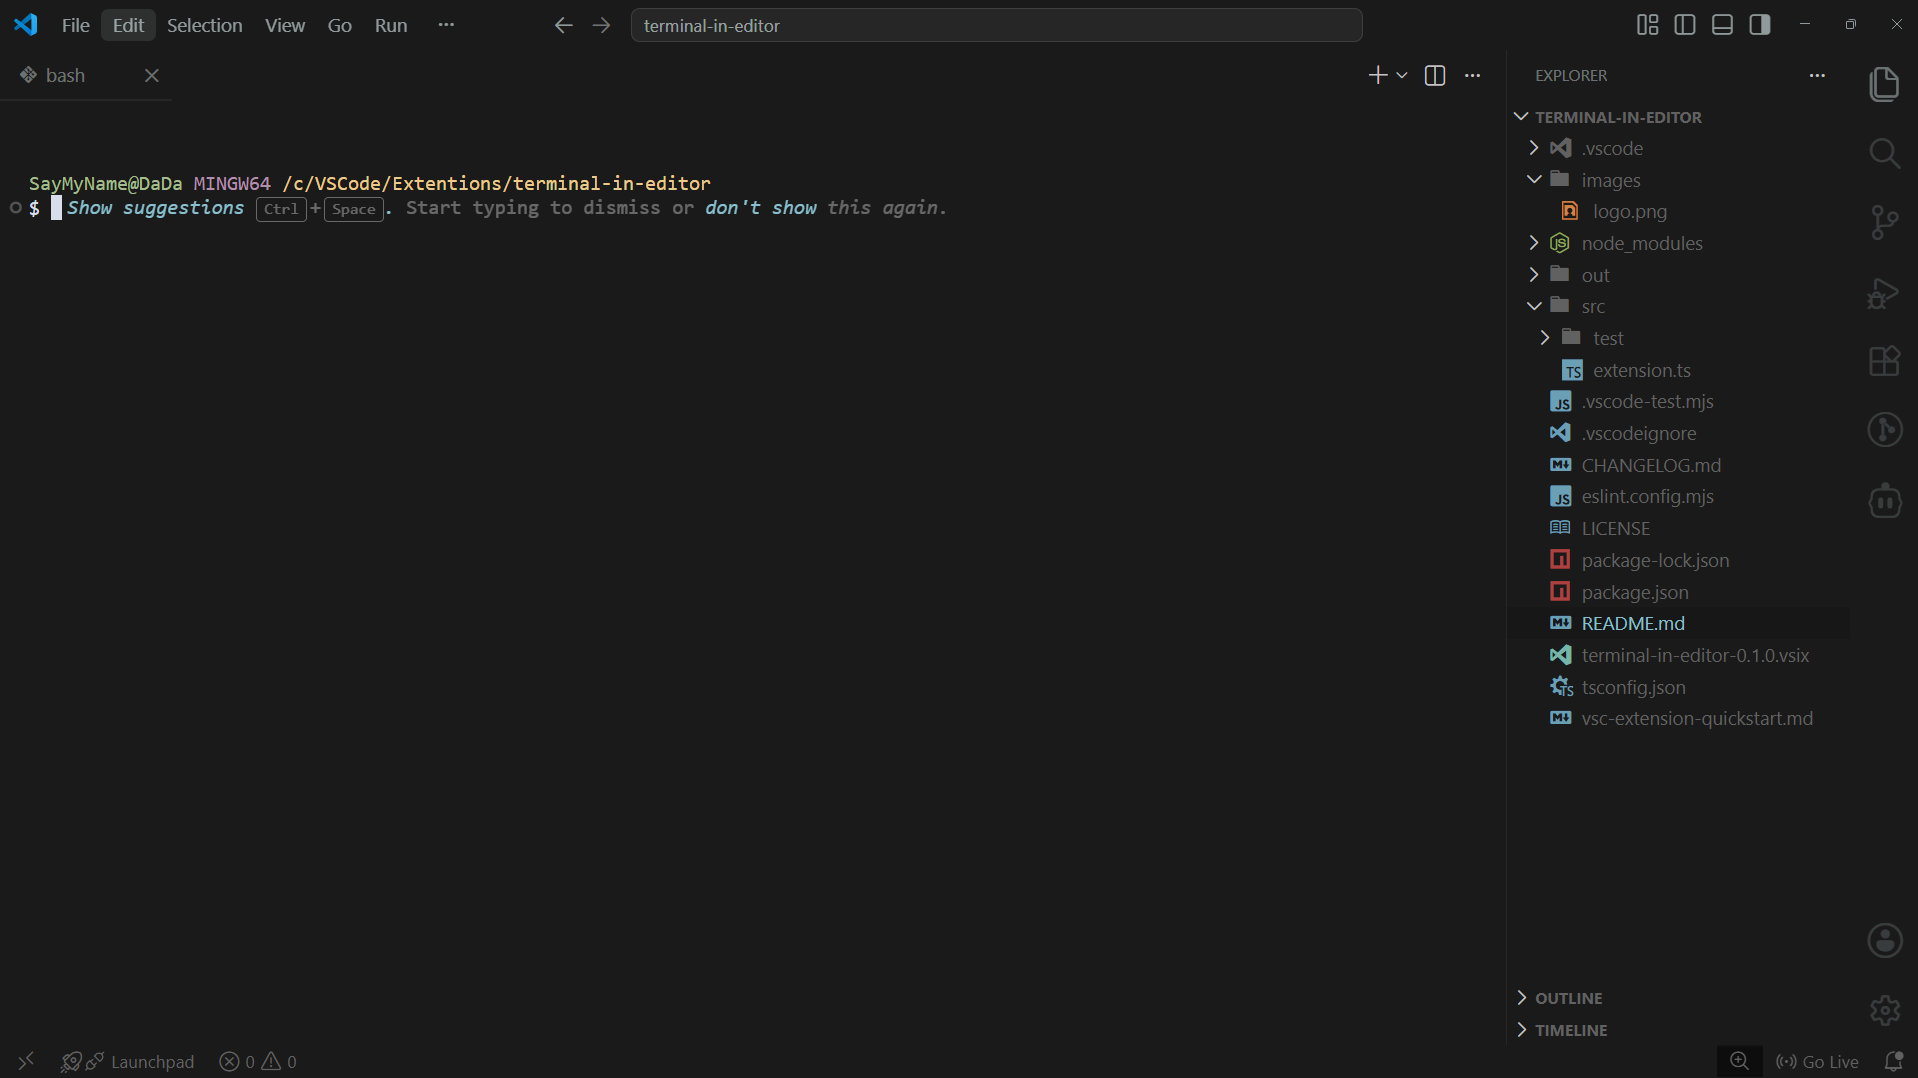Open the Selection menu
Screen dimensions: 1918x1078
(x=204, y=25)
